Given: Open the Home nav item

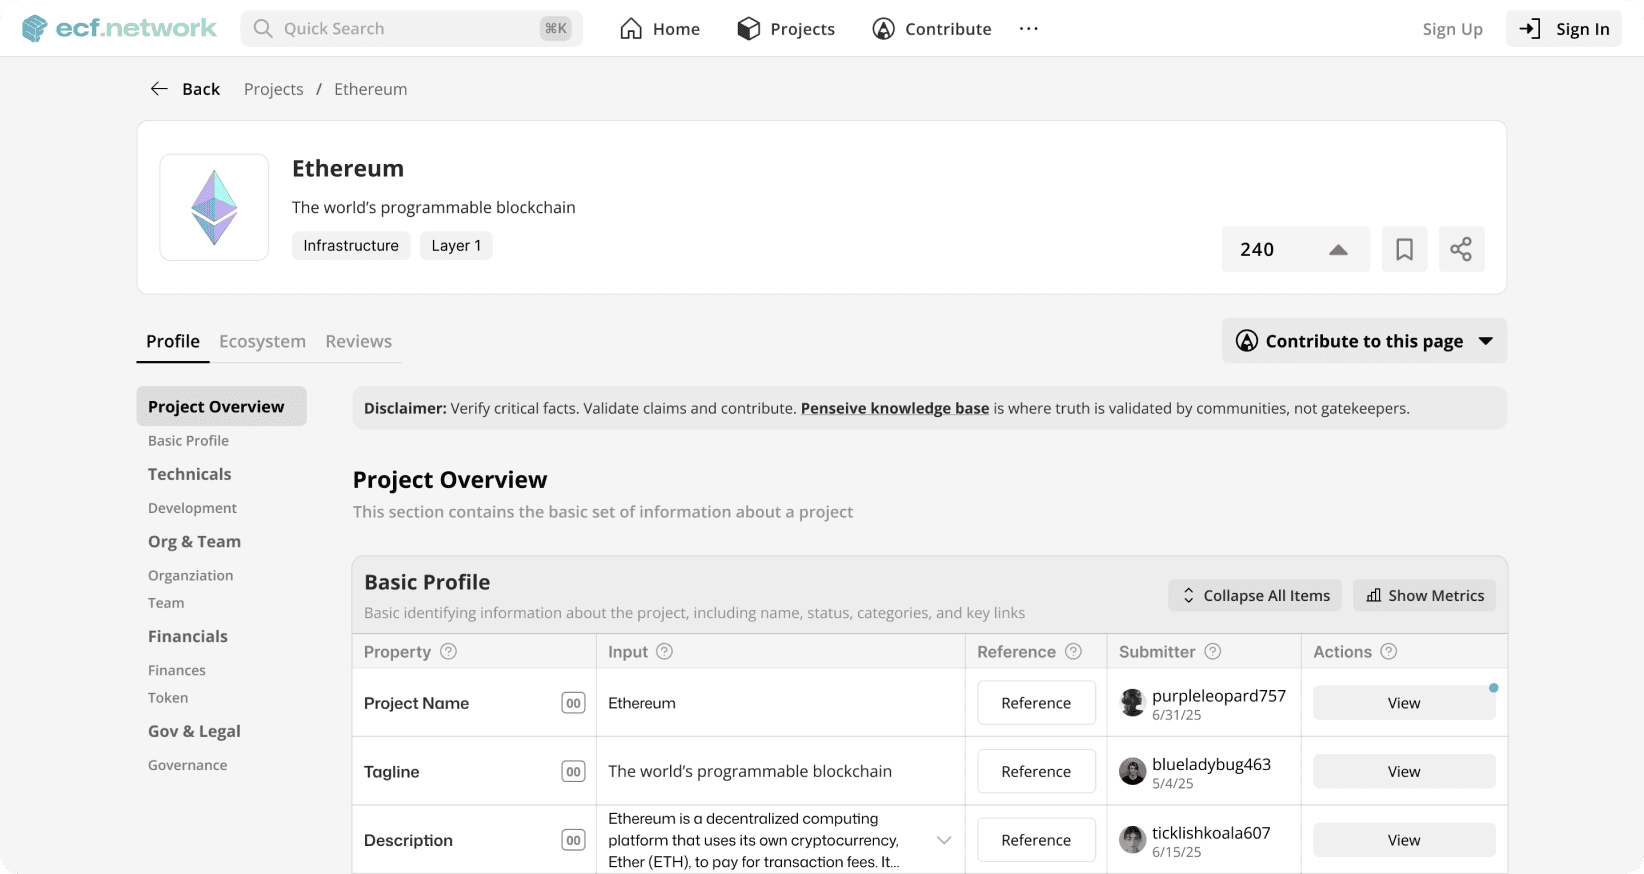Looking at the screenshot, I should coord(660,29).
